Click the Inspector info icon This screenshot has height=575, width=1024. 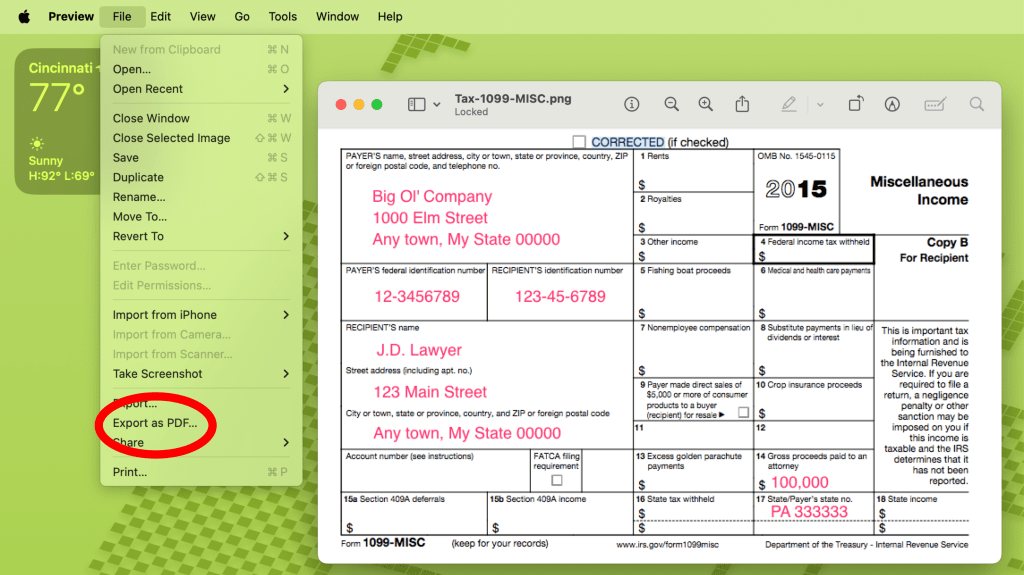coord(632,104)
